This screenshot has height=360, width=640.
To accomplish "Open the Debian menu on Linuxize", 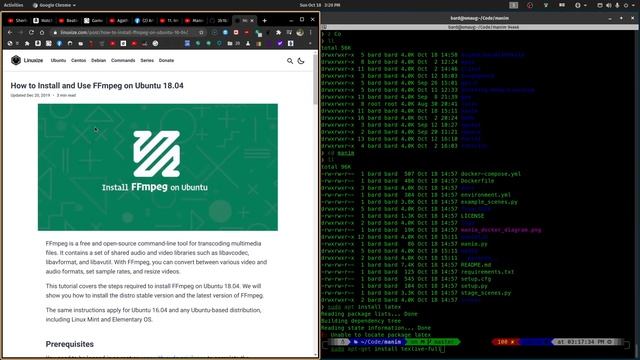I will click(98, 60).
